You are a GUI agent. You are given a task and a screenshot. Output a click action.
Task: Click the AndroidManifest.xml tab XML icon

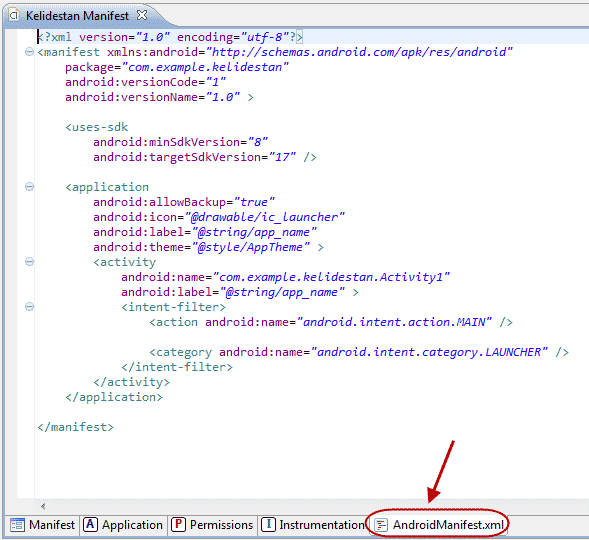pyautogui.click(x=381, y=525)
